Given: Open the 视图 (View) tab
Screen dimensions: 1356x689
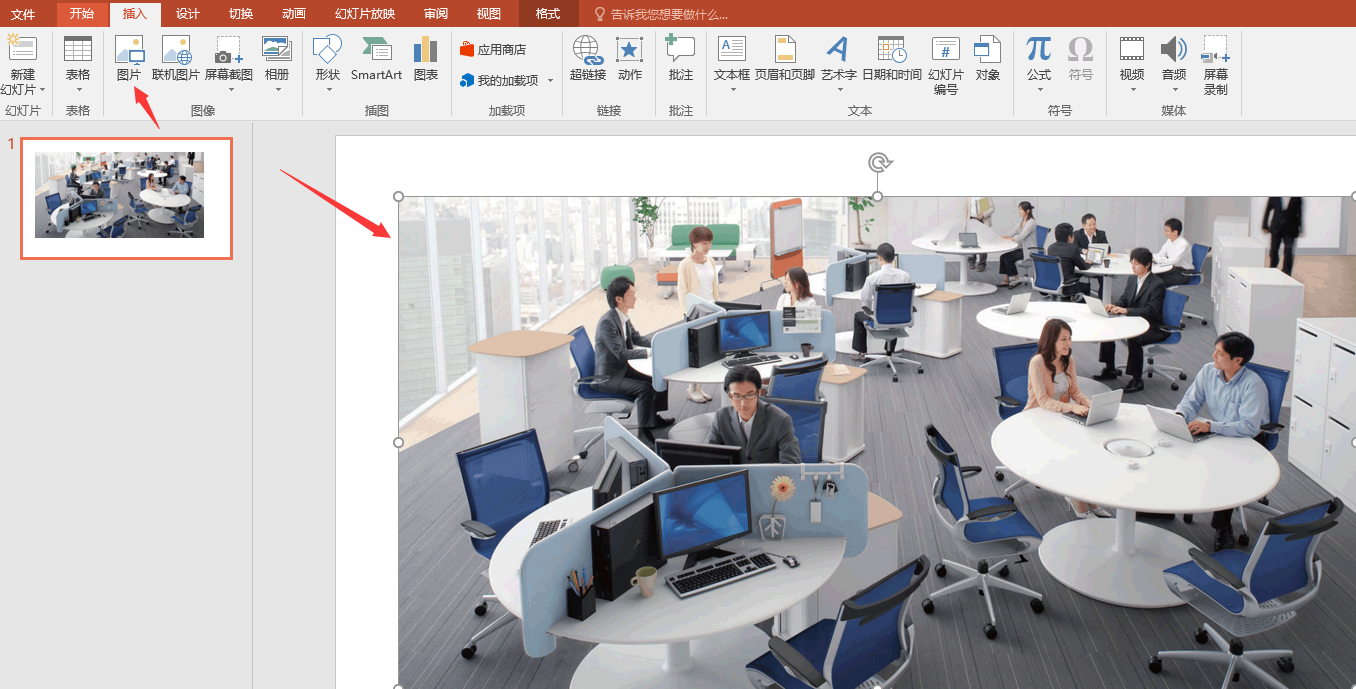Looking at the screenshot, I should tap(489, 14).
